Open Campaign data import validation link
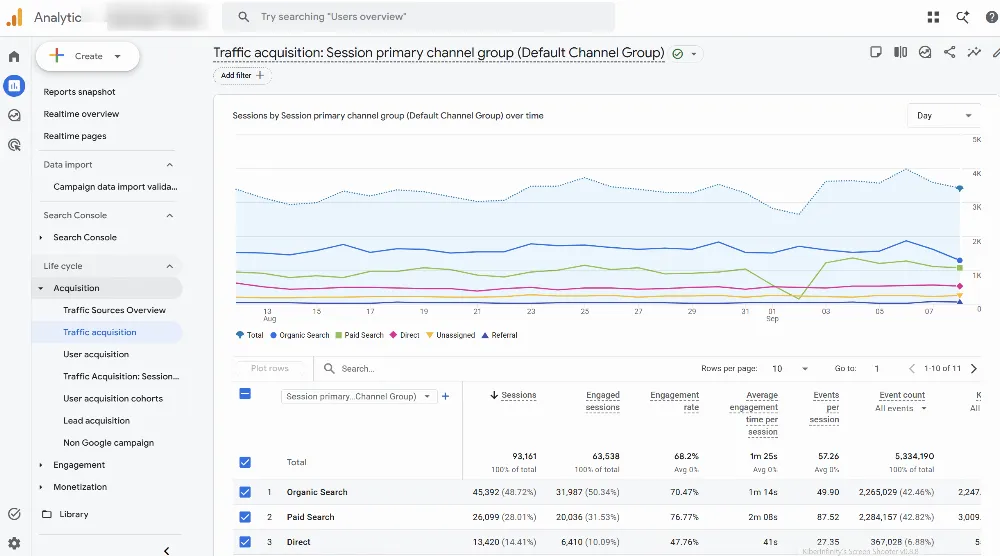Screen dimensions: 1000x556 115,187
